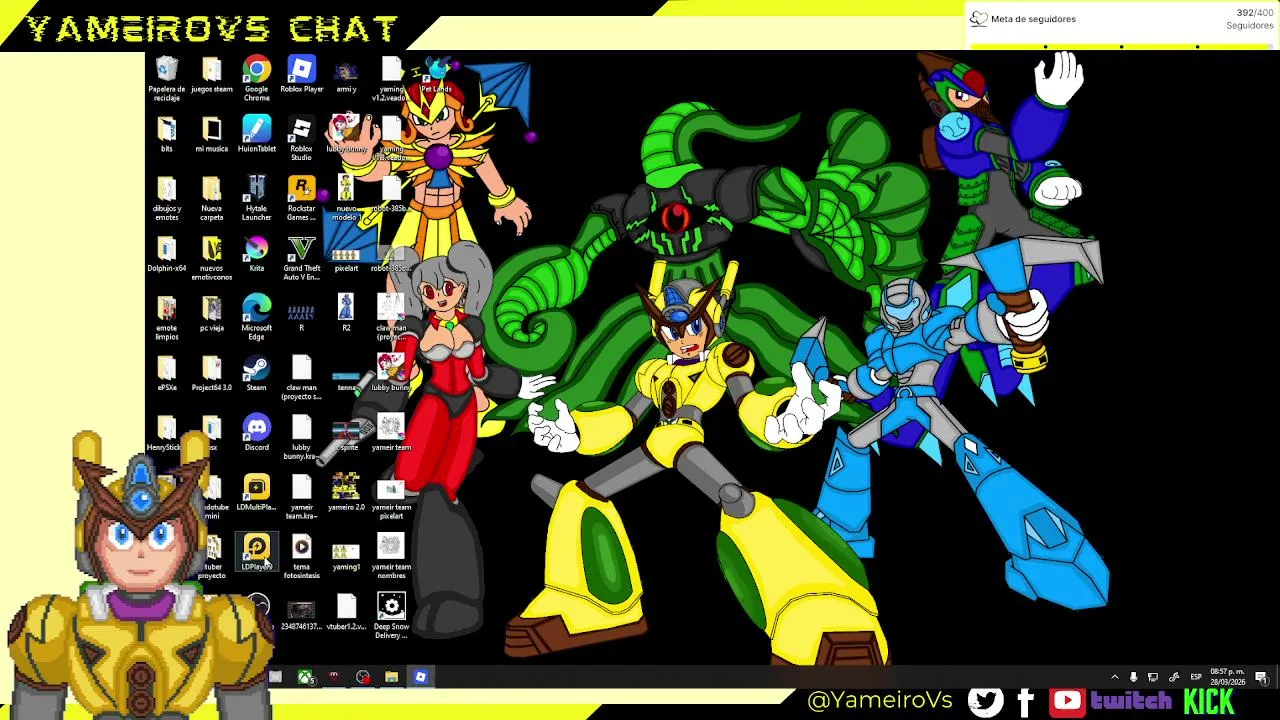This screenshot has width=1280, height=720.
Task: Open File Explorer from the taskbar
Action: coord(392,677)
